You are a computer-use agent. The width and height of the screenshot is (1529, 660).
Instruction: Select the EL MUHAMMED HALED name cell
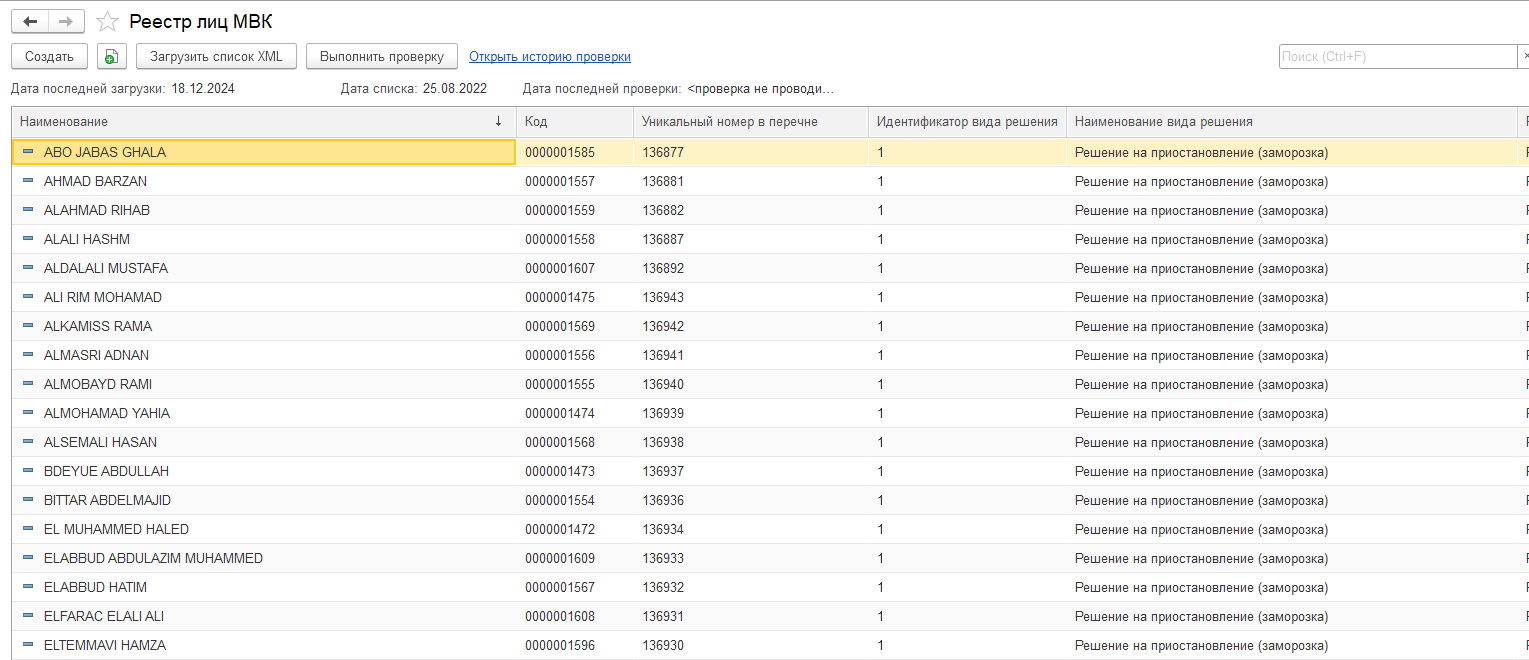tap(263, 529)
